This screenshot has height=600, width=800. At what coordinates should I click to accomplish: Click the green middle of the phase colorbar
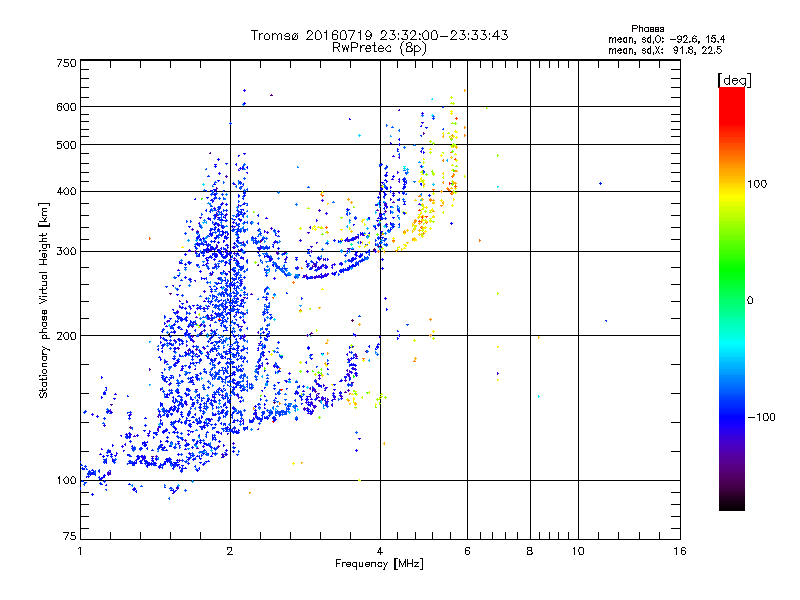point(732,270)
